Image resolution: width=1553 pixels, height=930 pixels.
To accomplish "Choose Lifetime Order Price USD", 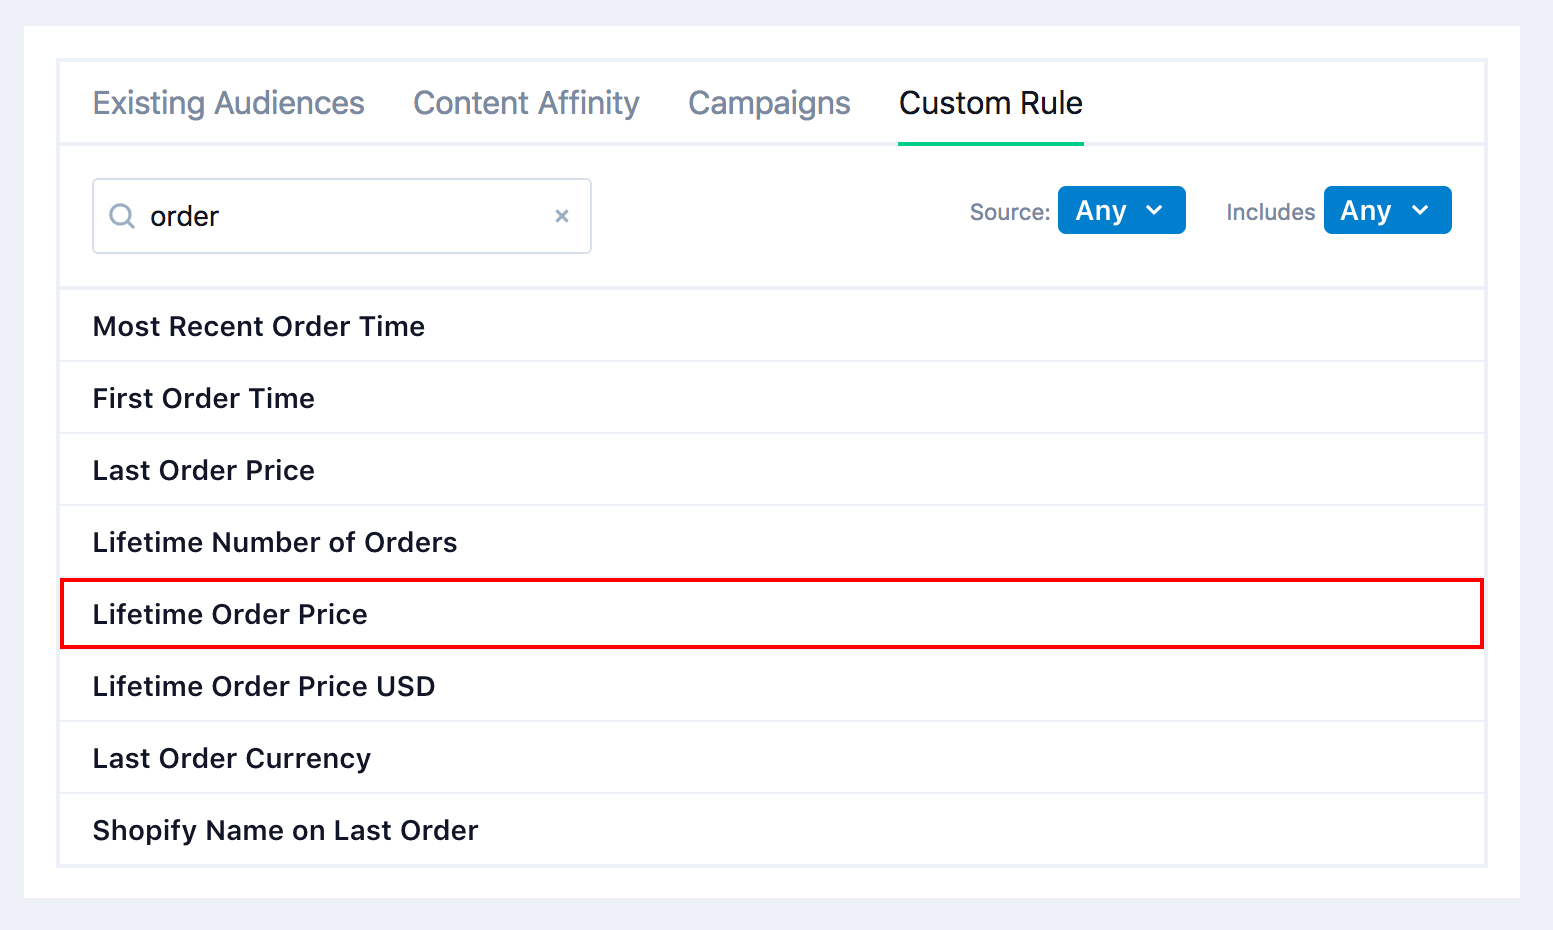I will (x=264, y=686).
